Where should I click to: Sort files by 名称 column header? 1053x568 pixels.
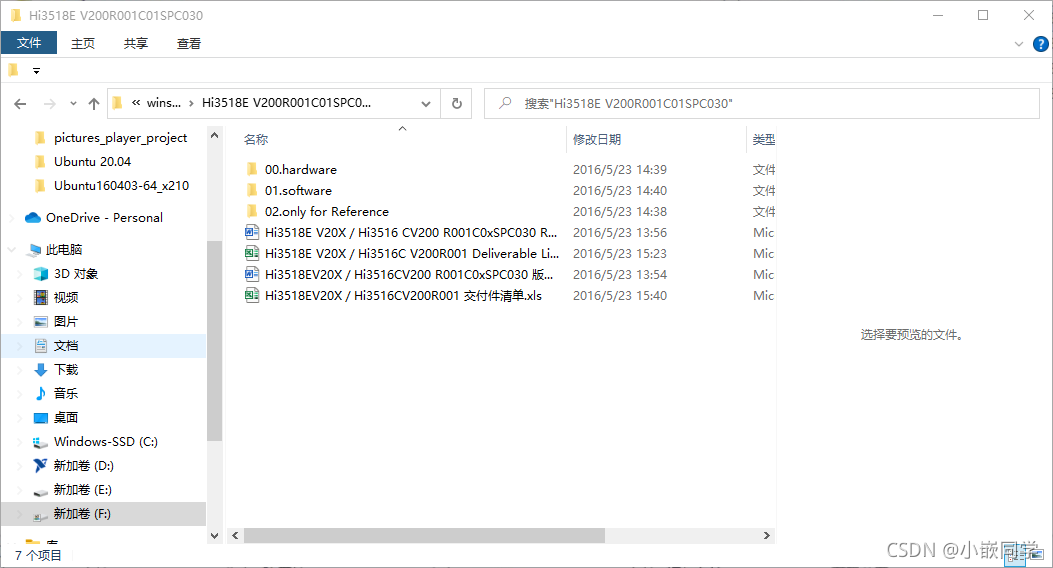tap(256, 140)
